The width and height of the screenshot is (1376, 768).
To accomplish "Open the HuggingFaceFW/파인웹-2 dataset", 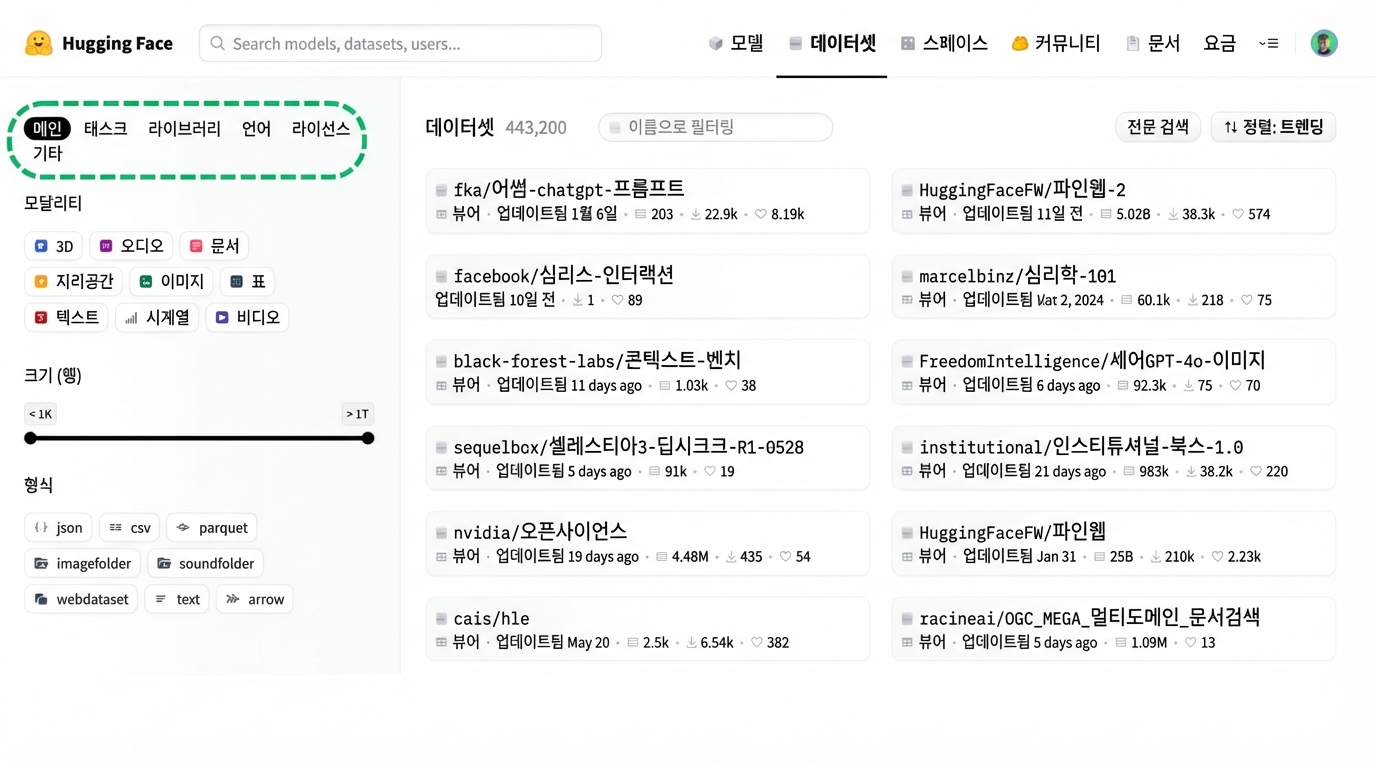I will (1113, 201).
